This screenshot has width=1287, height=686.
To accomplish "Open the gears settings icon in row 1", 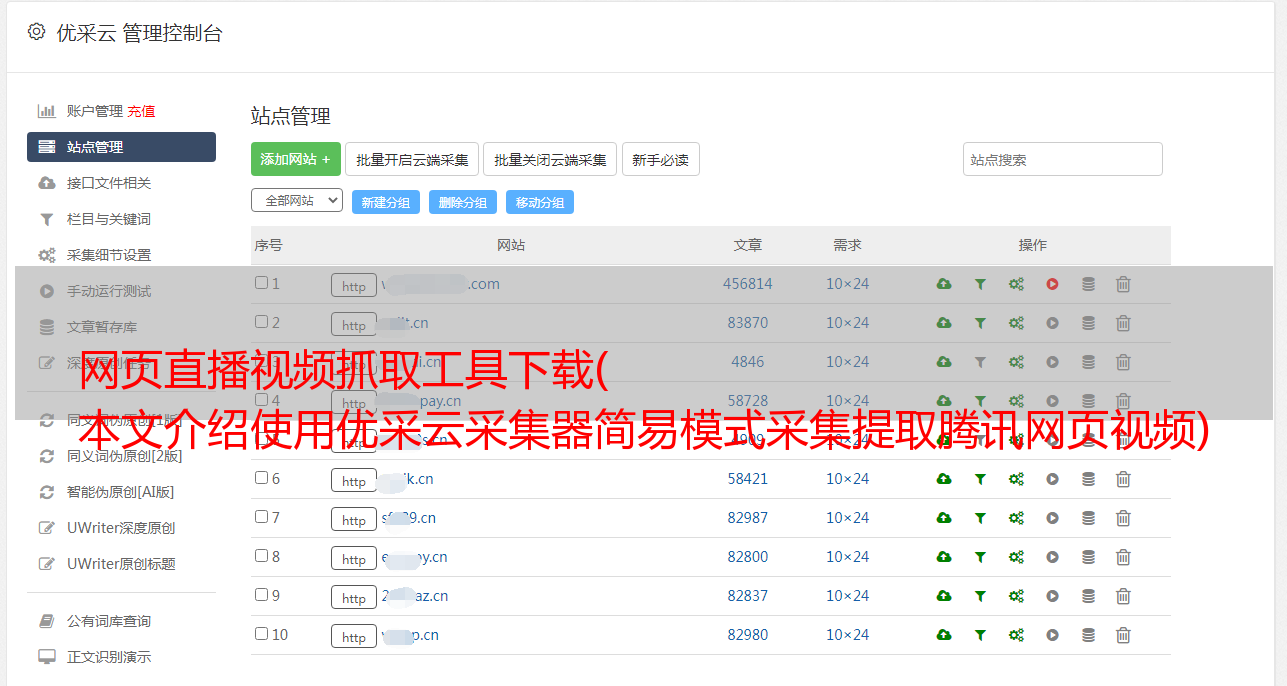I will click(1016, 284).
